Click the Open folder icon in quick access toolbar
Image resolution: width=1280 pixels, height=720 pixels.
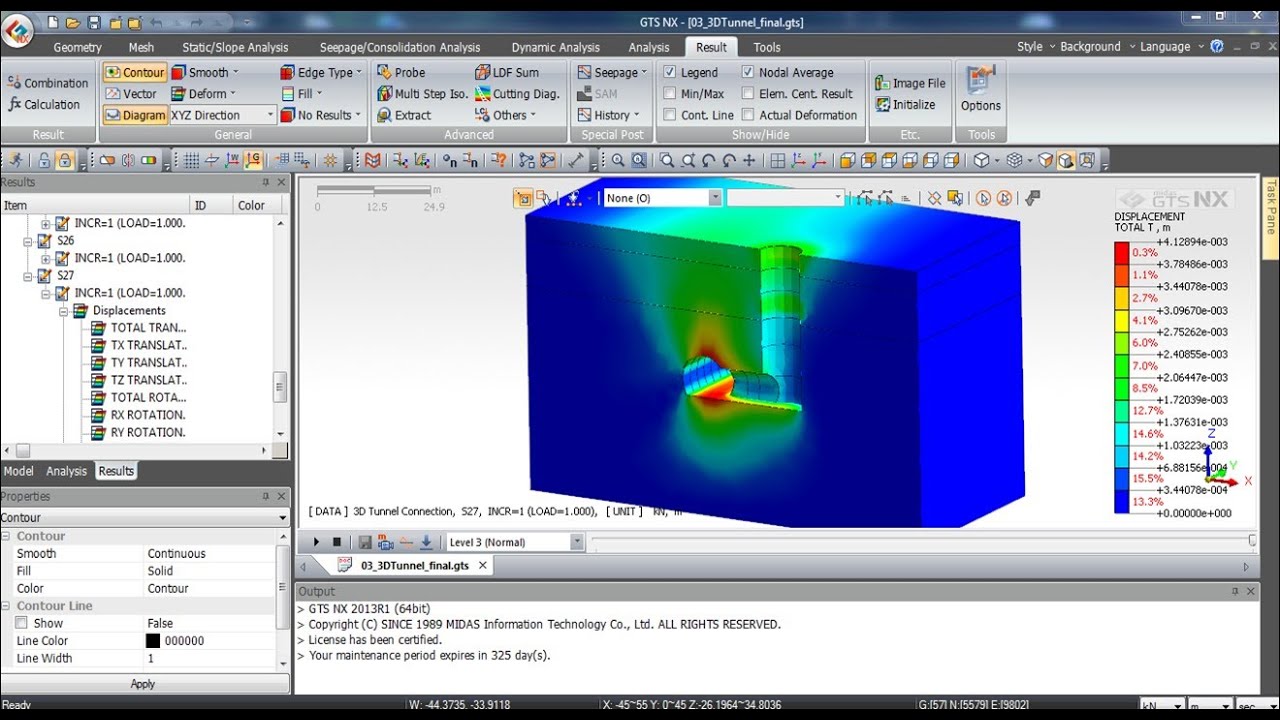[x=73, y=22]
